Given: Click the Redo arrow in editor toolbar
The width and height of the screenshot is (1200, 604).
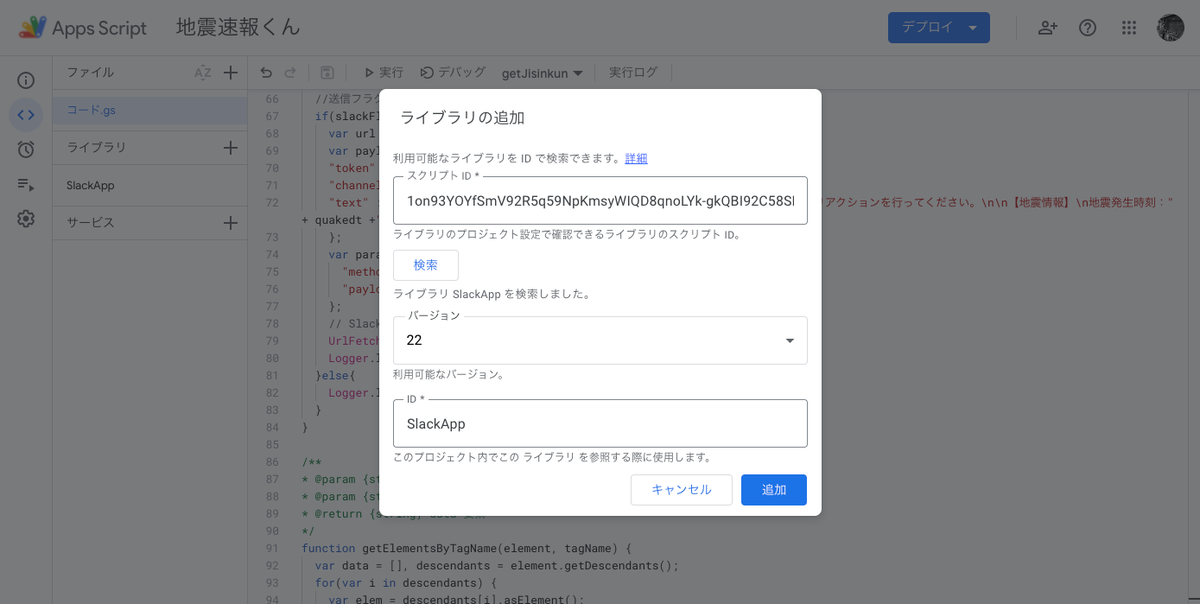Looking at the screenshot, I should [291, 72].
